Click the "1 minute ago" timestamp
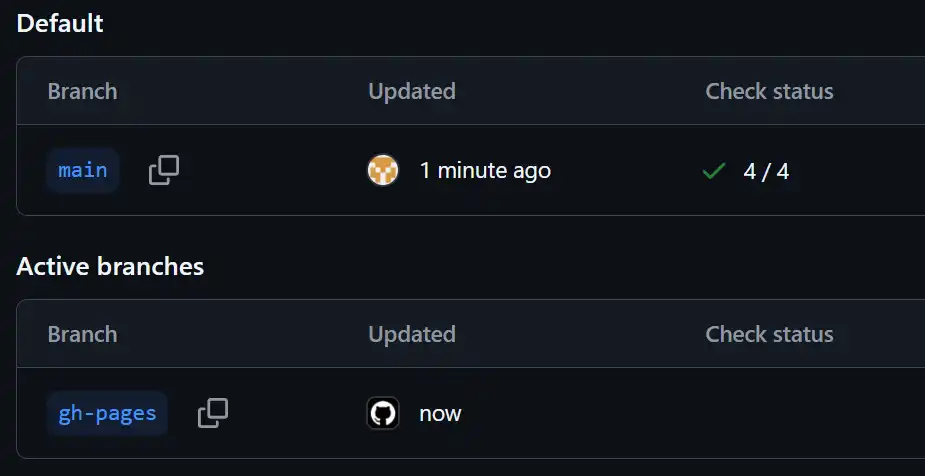Image resolution: width=925 pixels, height=476 pixels. tap(485, 171)
